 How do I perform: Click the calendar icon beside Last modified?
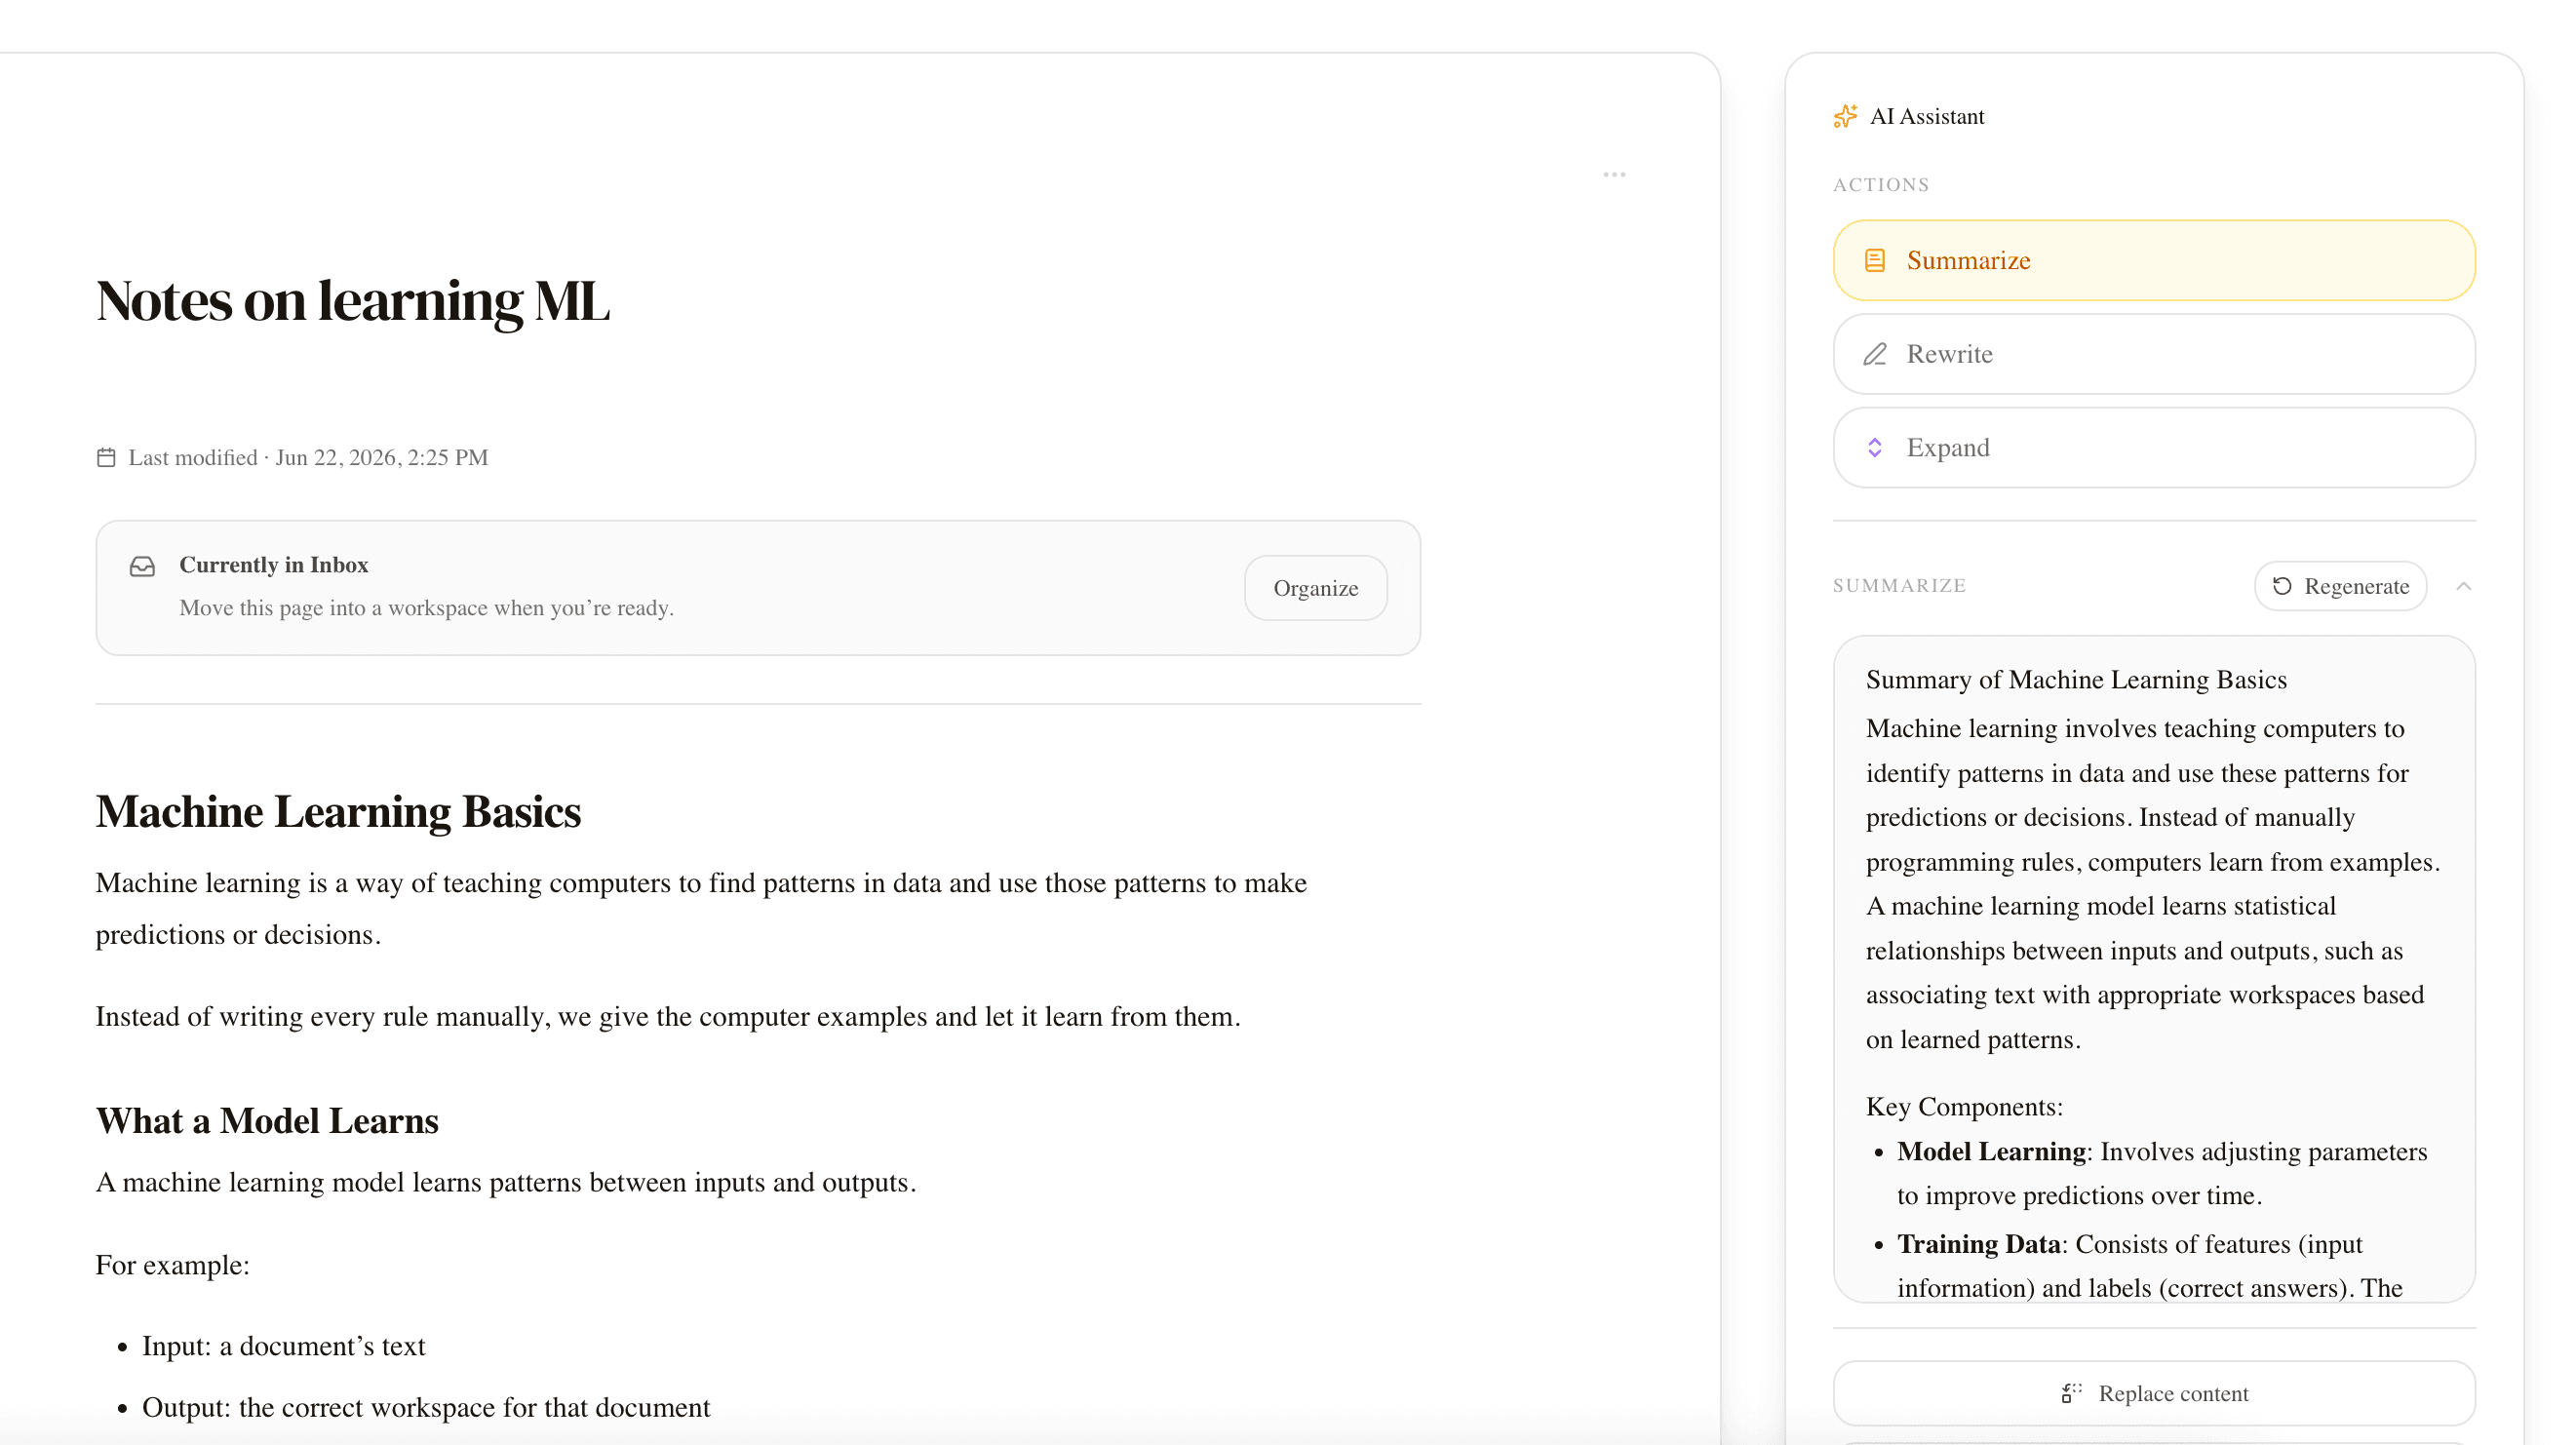point(106,457)
